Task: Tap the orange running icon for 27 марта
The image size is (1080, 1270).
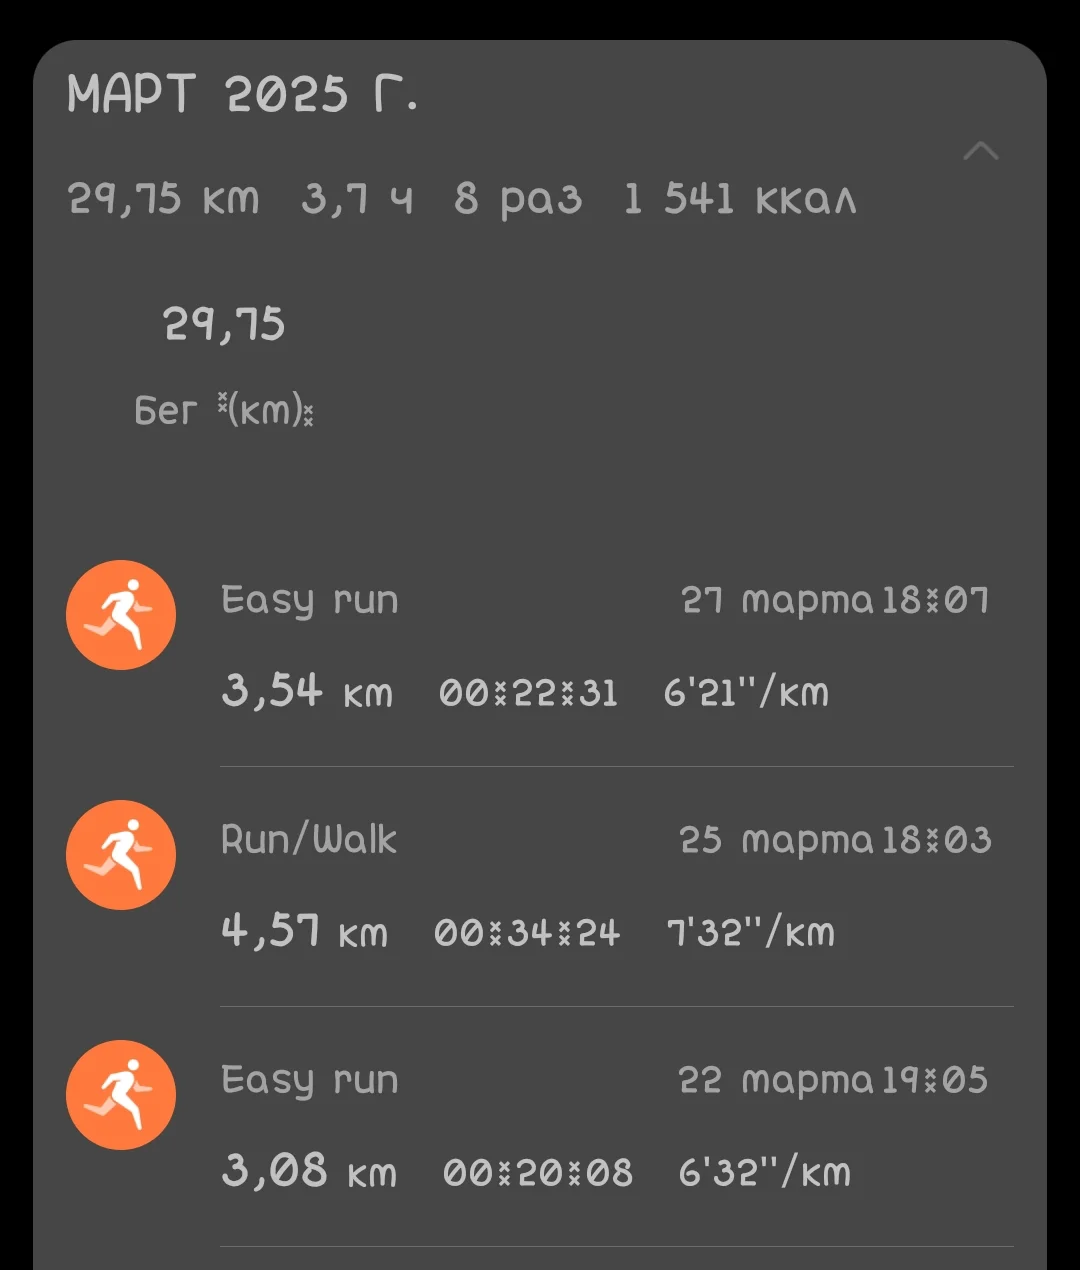Action: click(121, 615)
